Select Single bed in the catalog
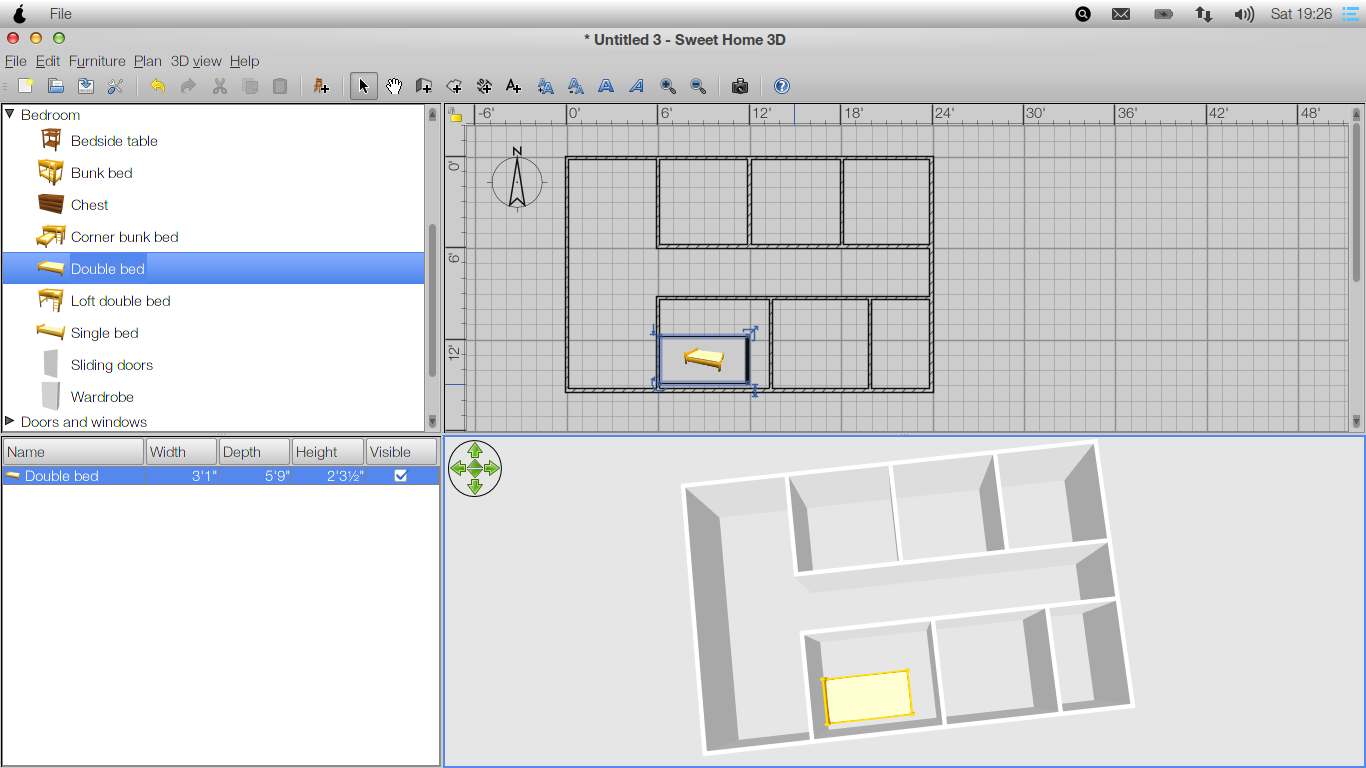This screenshot has height=768, width=1366. tap(104, 333)
